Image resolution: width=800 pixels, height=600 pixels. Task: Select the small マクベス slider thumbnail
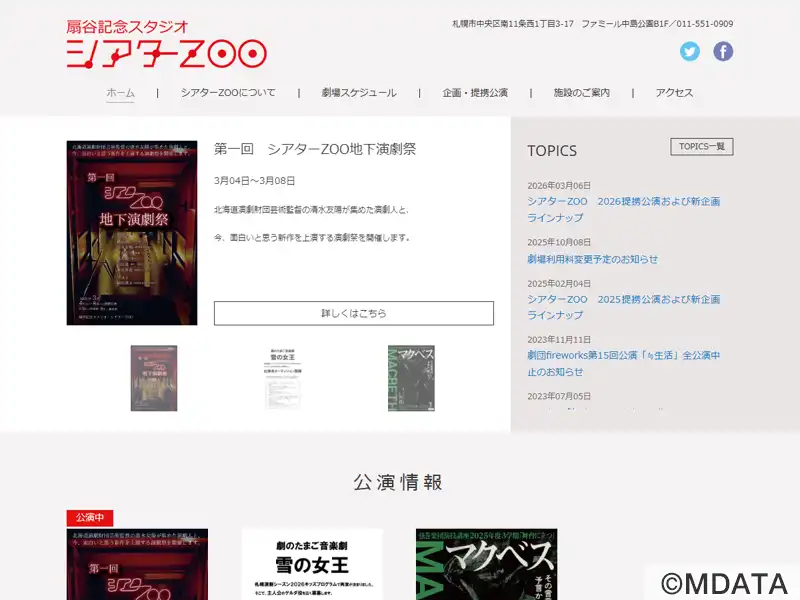click(411, 378)
